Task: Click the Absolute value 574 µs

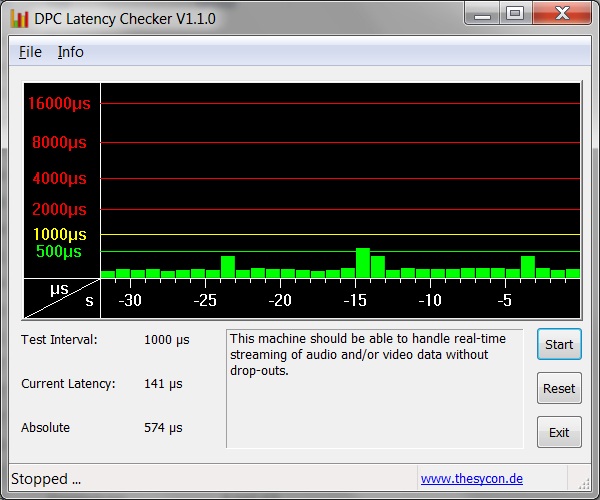Action: pyautogui.click(x=166, y=427)
